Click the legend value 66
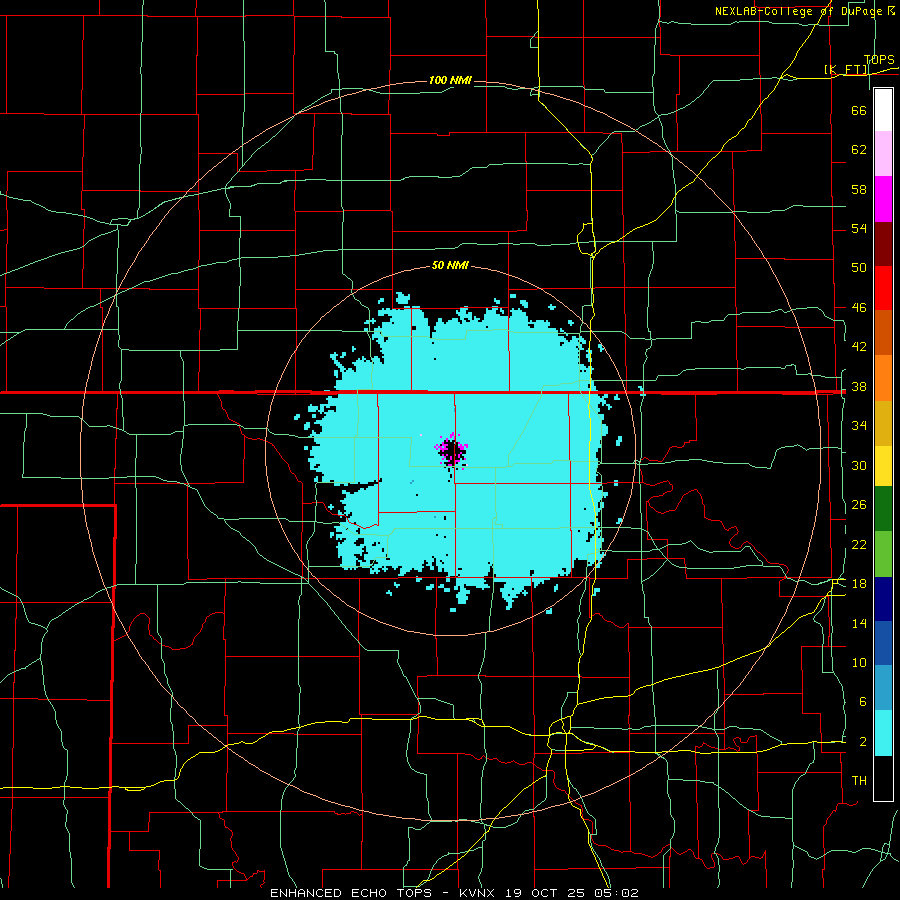Screen dimensions: 900x900 click(x=859, y=110)
